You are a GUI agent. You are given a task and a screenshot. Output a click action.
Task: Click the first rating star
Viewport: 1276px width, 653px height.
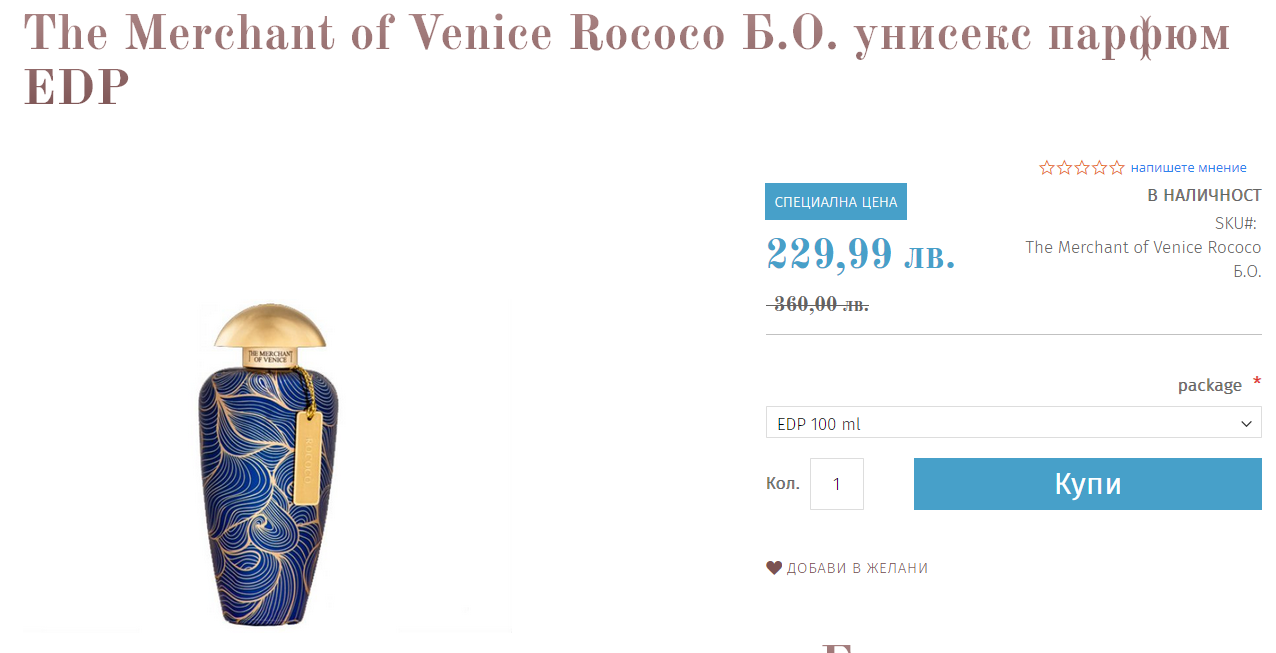[1047, 168]
